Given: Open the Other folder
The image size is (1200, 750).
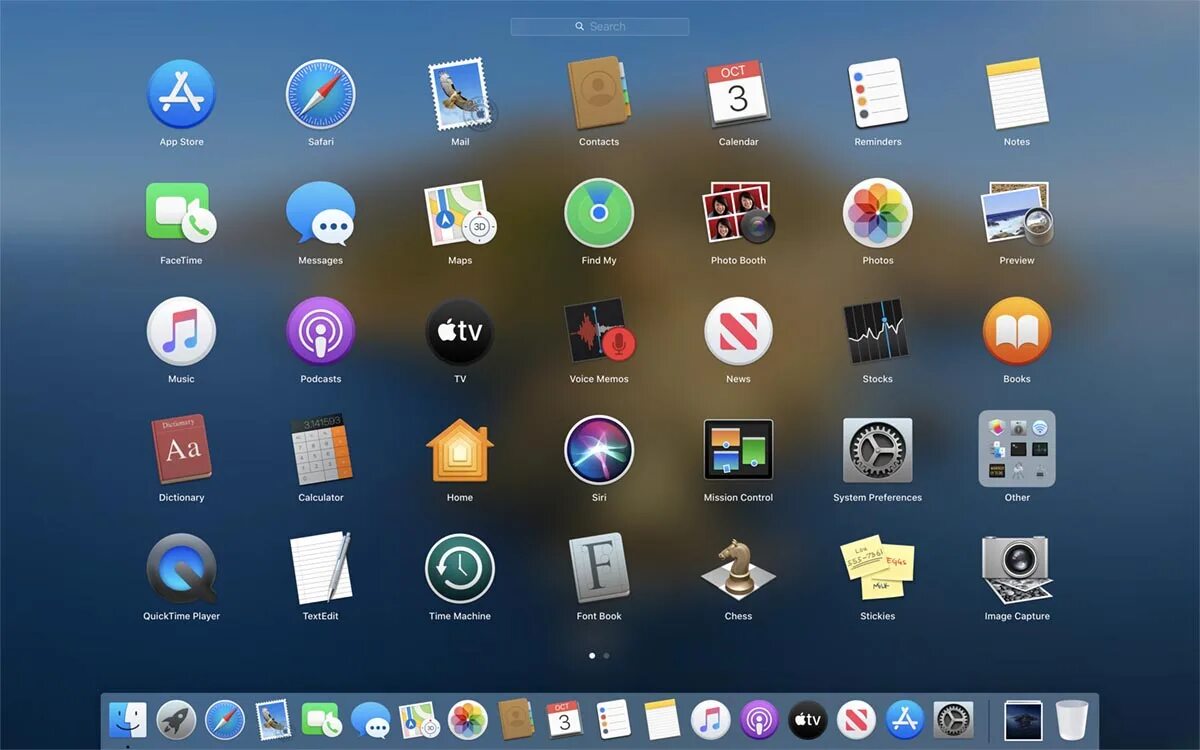Looking at the screenshot, I should (x=1017, y=448).
